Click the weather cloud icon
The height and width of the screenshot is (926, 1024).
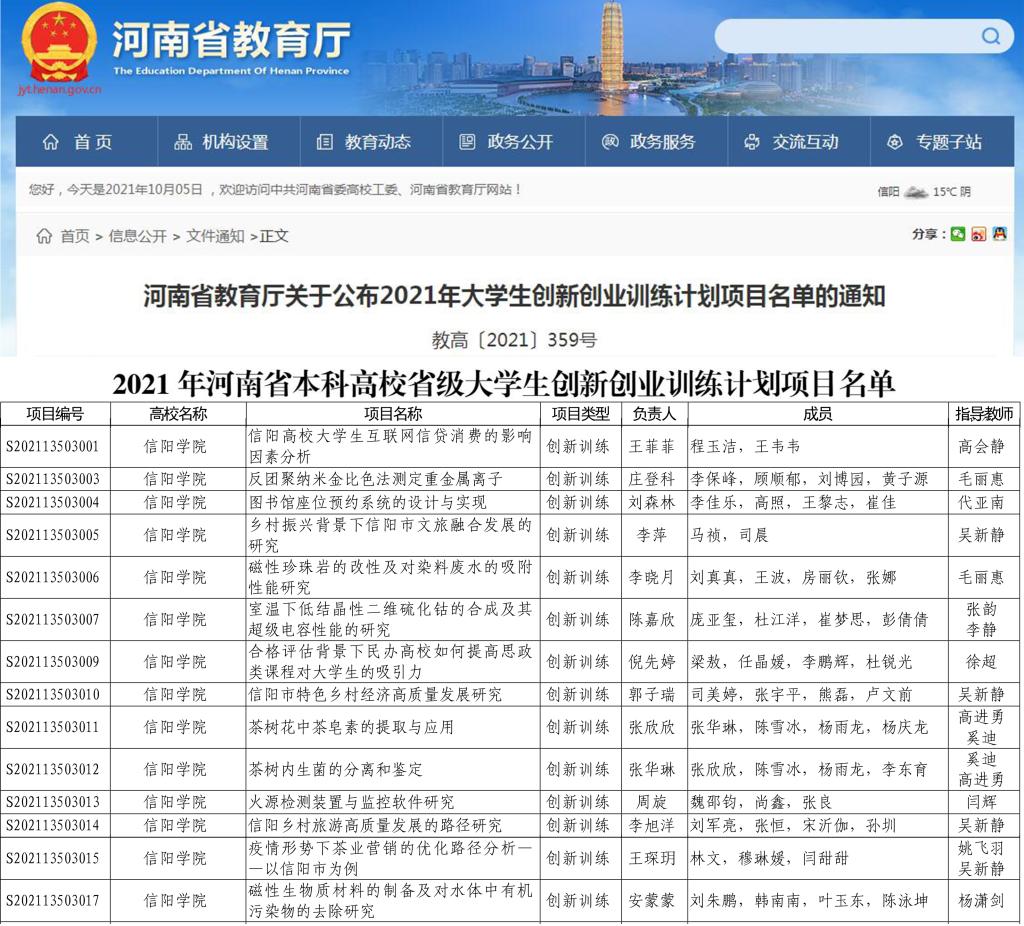915,192
